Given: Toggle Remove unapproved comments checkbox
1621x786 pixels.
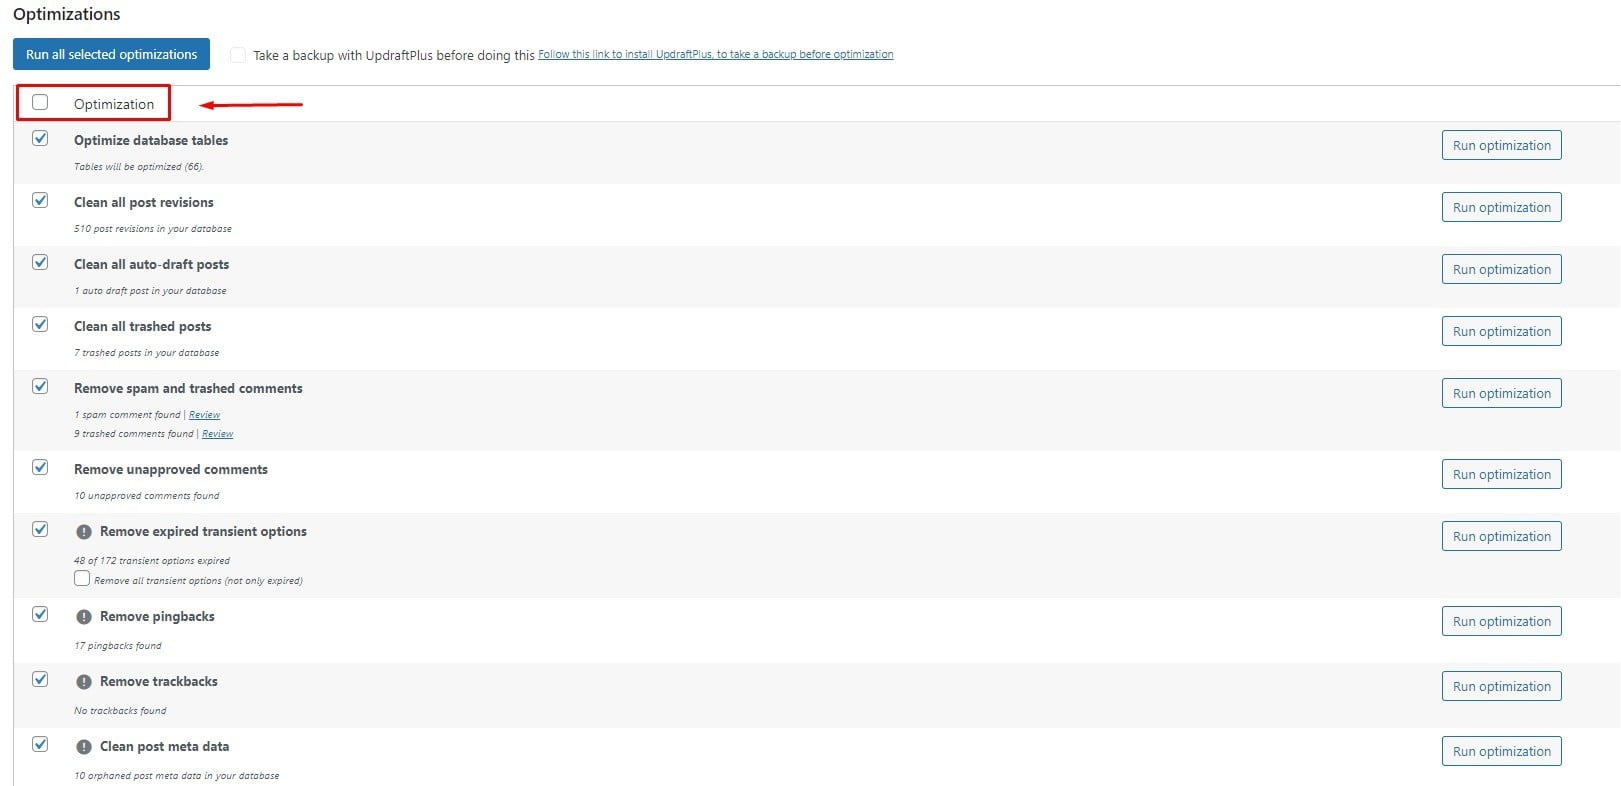Looking at the screenshot, I should click(x=40, y=467).
